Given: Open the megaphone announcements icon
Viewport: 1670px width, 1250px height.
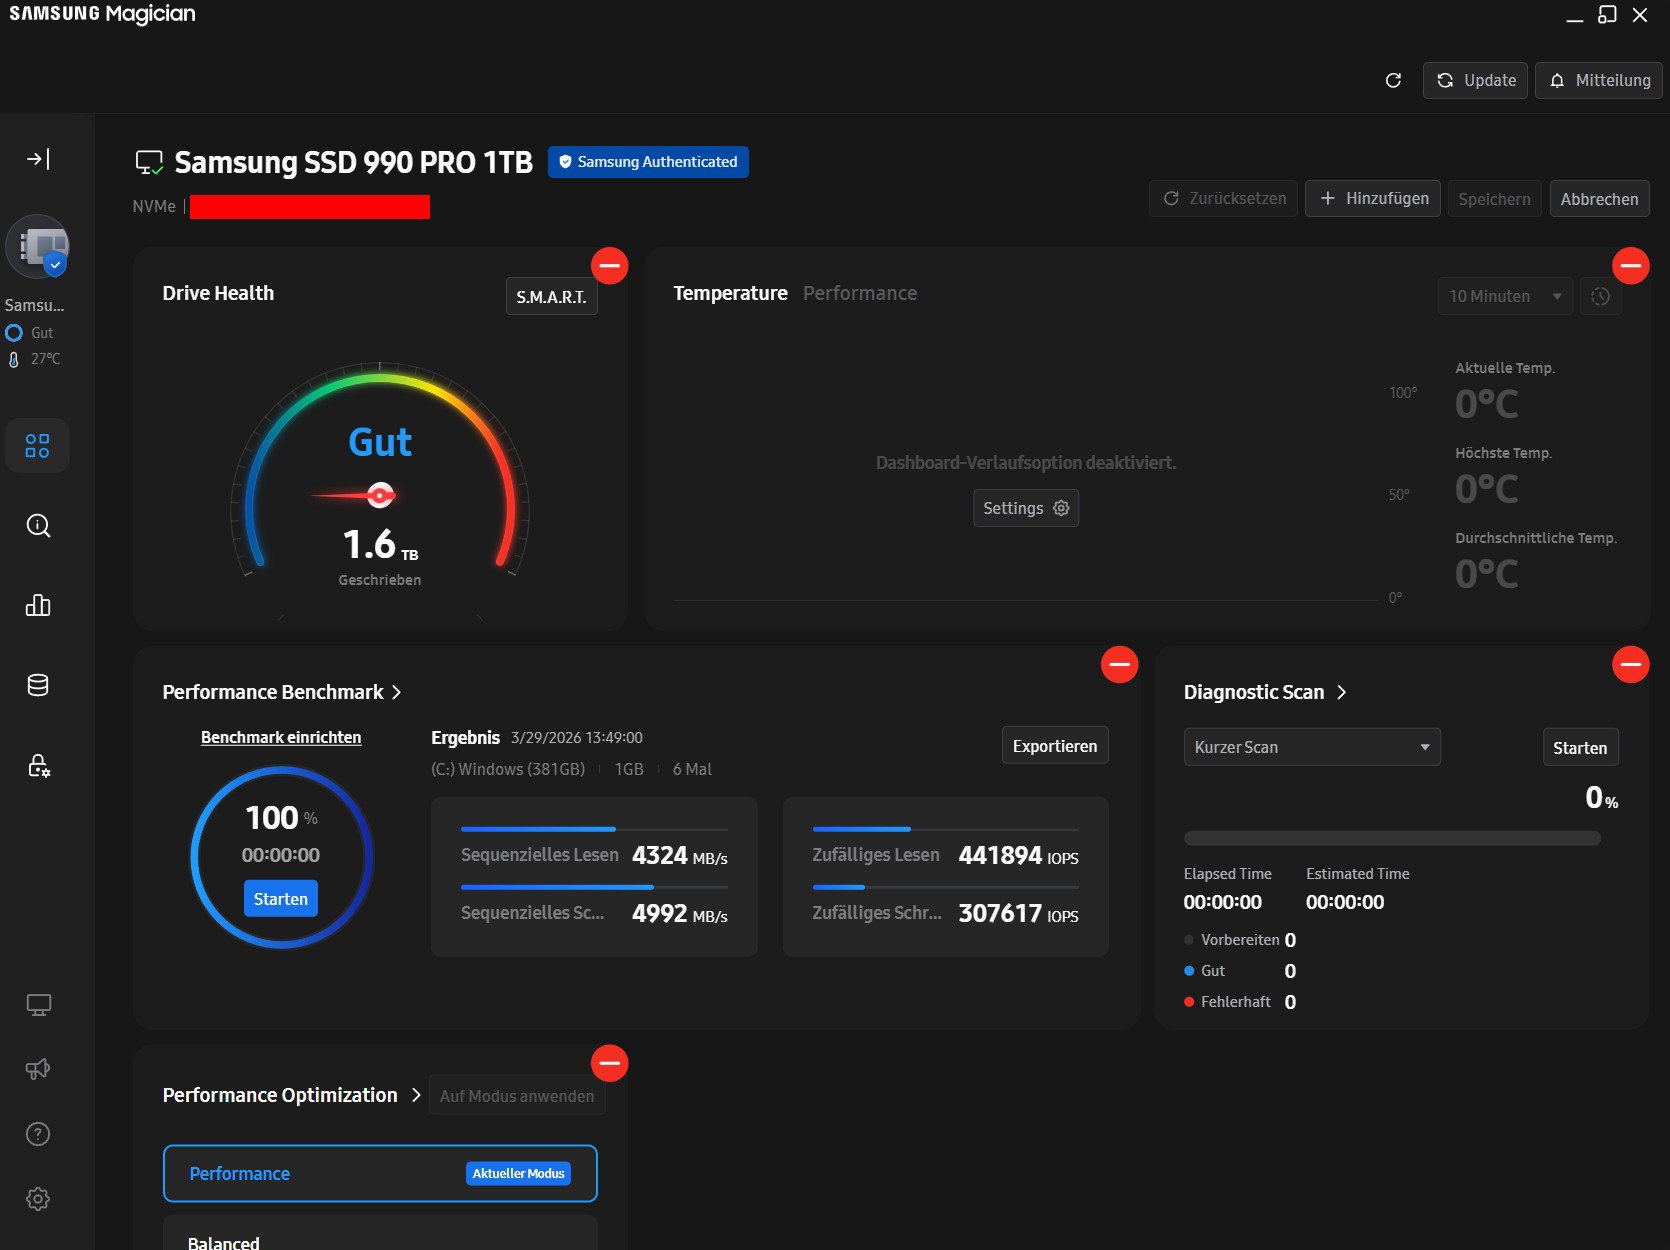Looking at the screenshot, I should pos(38,1069).
